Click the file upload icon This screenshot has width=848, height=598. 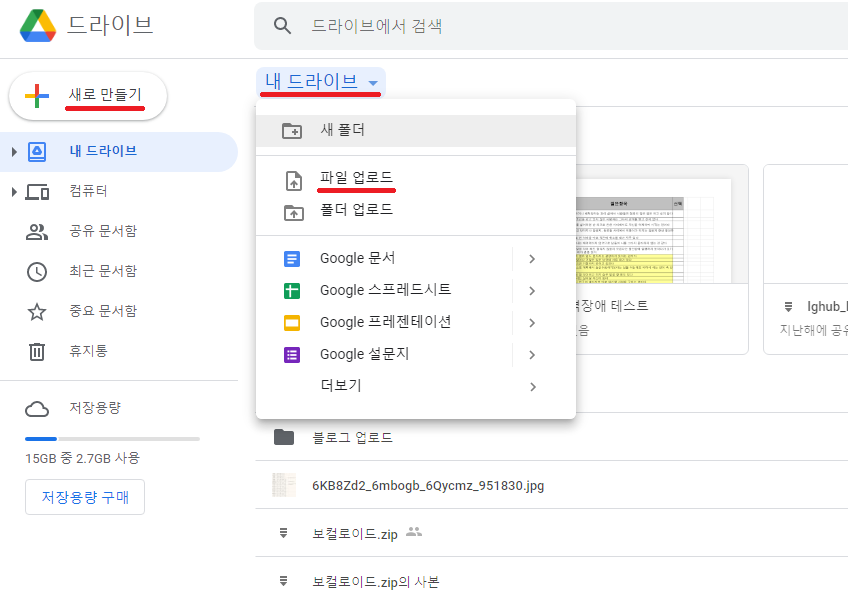(294, 181)
